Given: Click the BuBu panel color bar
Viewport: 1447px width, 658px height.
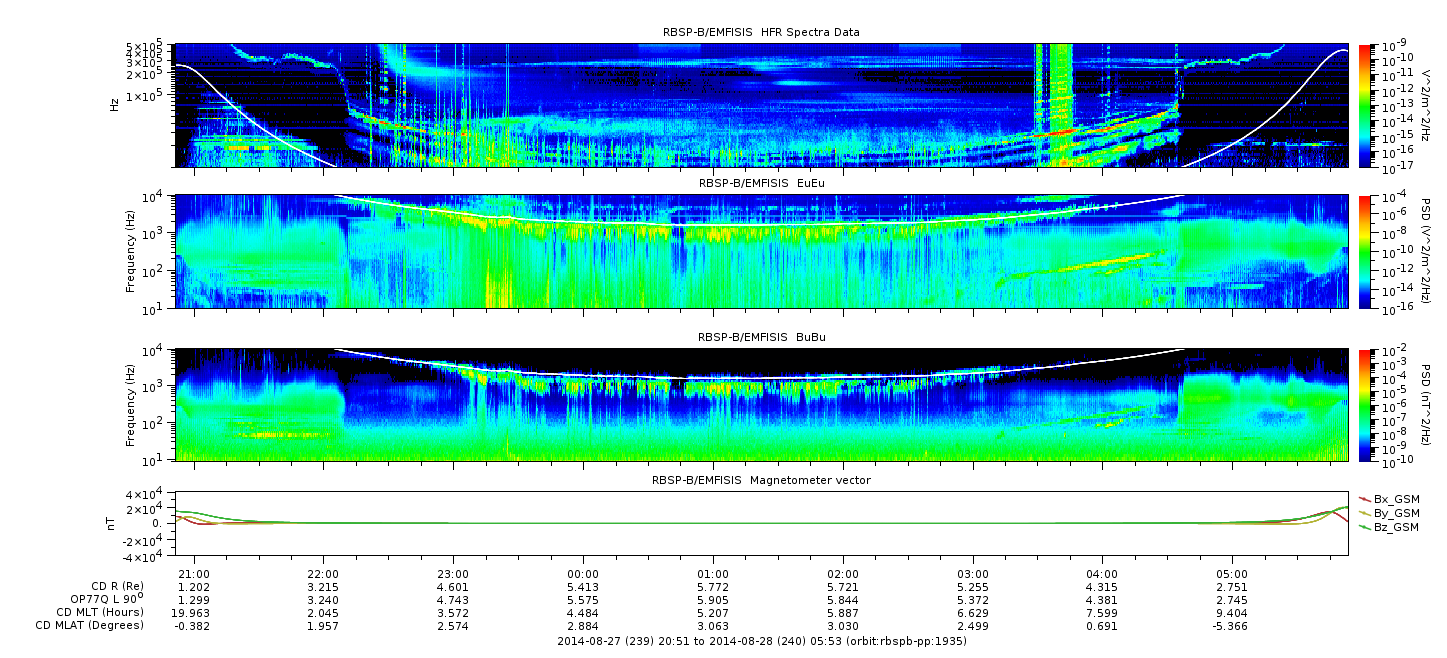Looking at the screenshot, I should click(x=1365, y=405).
